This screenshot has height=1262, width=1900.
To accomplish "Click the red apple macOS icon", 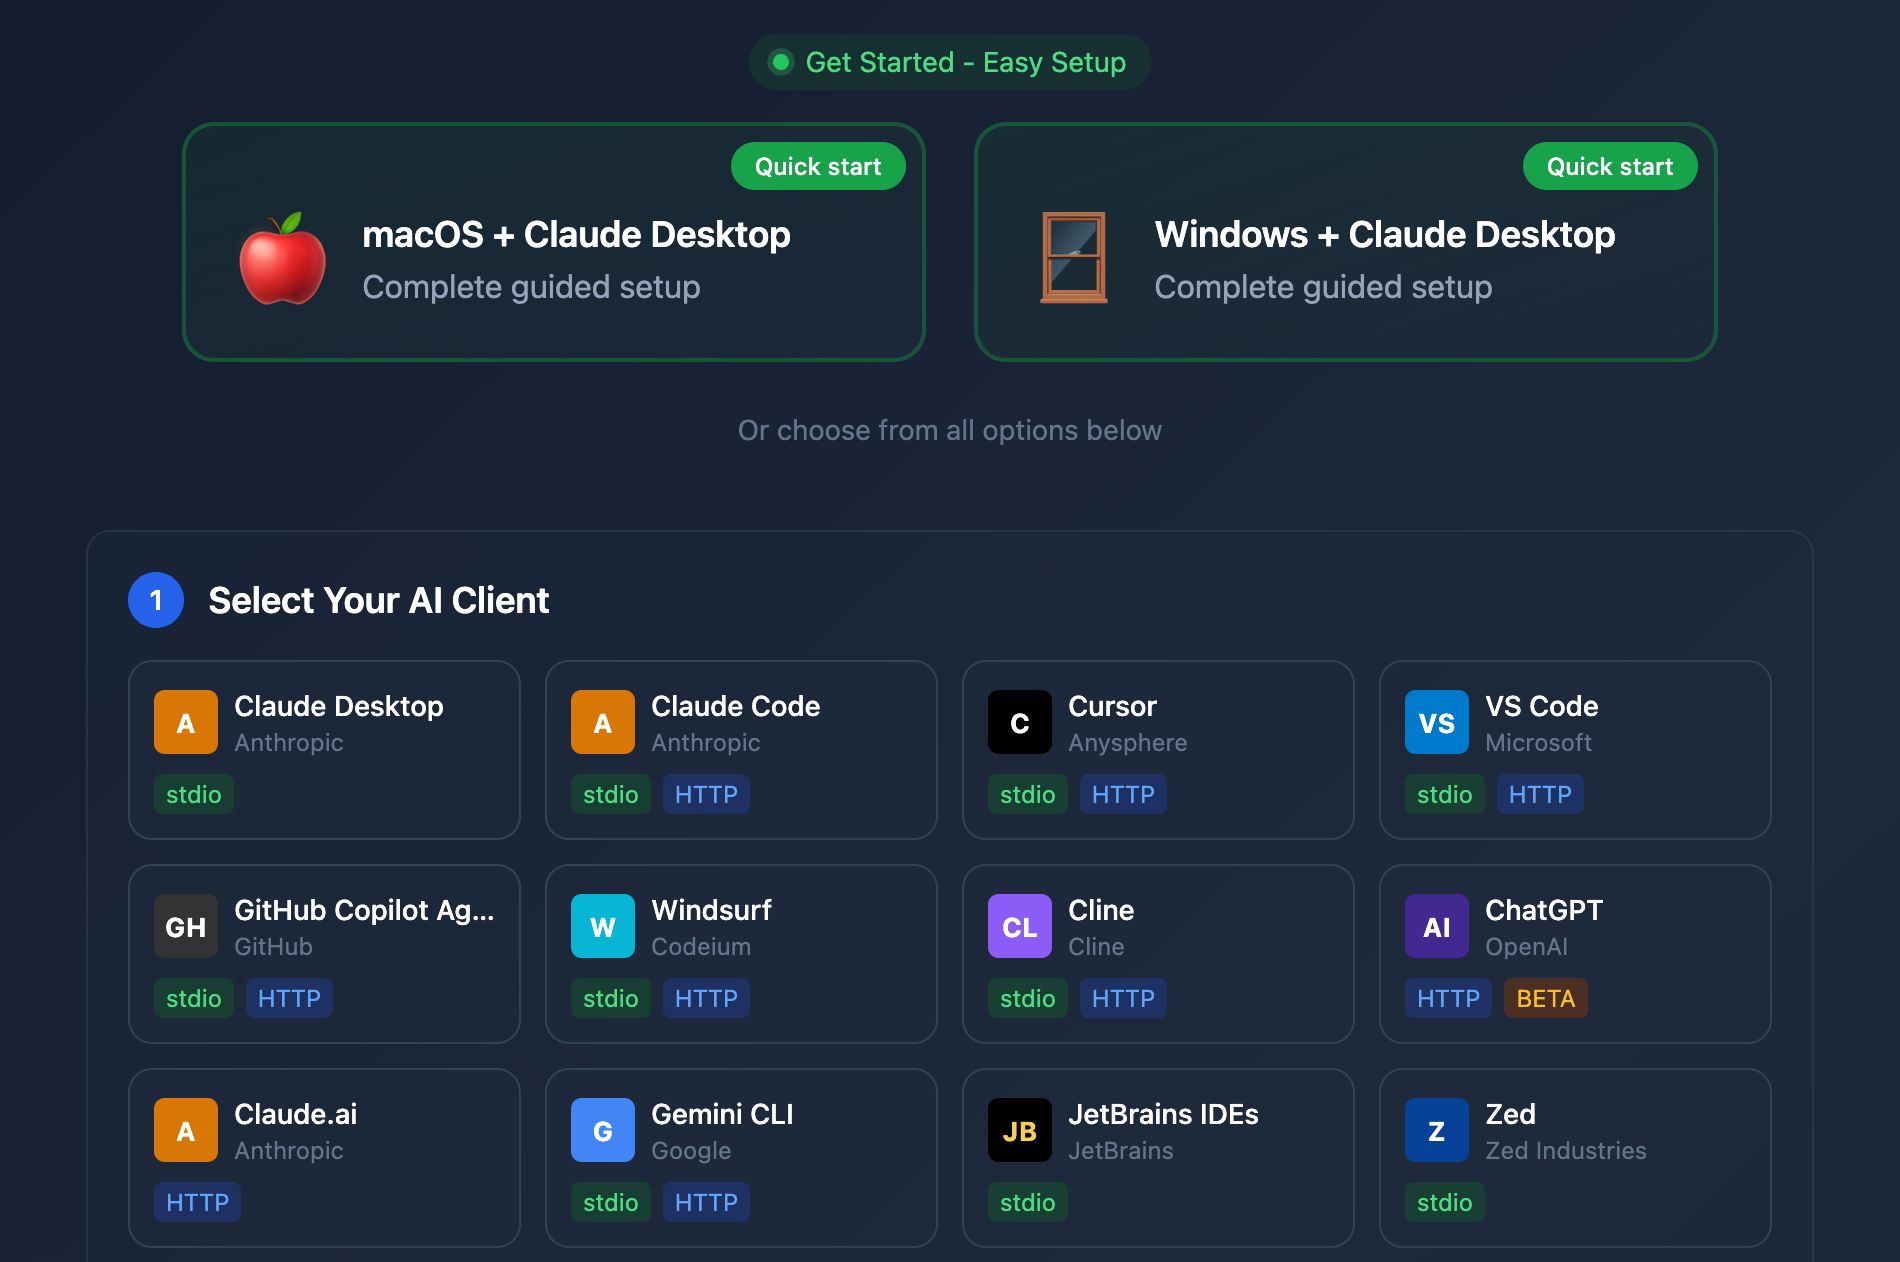I will (x=283, y=258).
